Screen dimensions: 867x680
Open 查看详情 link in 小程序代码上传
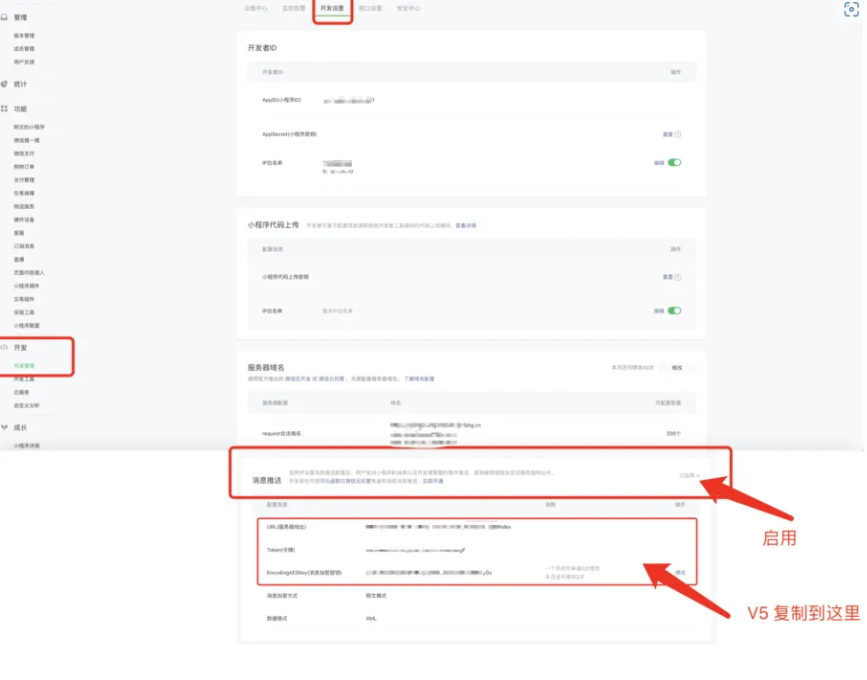click(x=466, y=226)
